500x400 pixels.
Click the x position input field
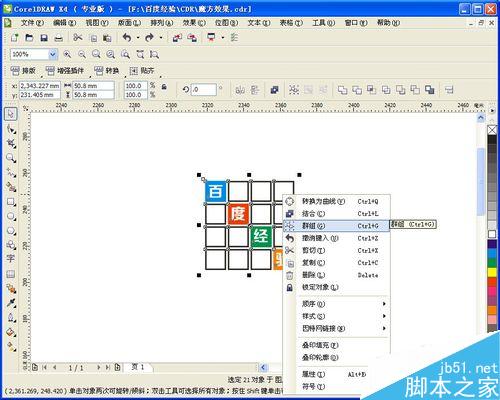tap(40, 86)
